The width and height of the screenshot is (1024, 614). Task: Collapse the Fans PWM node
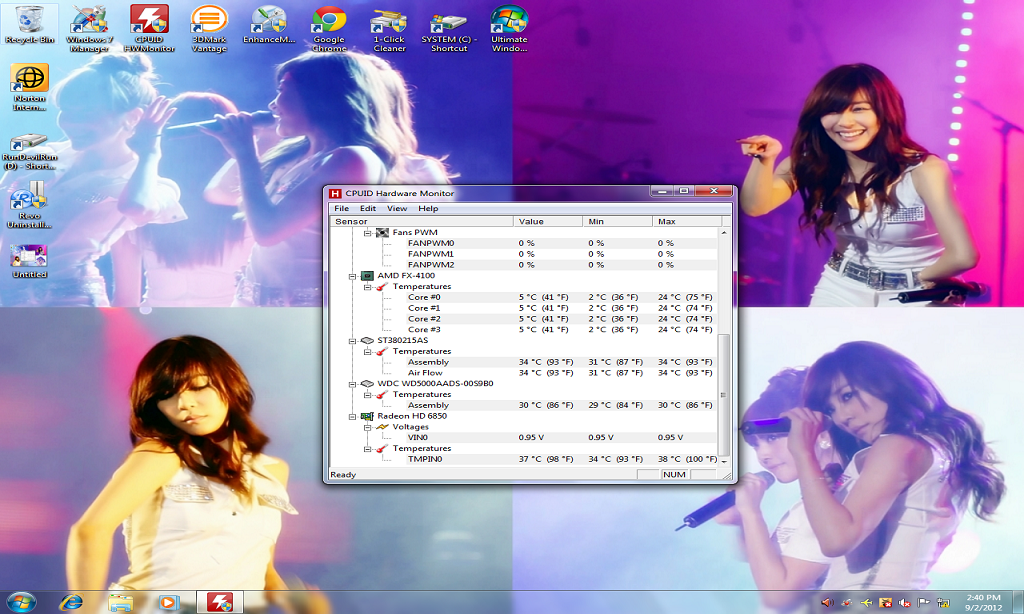pyautogui.click(x=367, y=233)
